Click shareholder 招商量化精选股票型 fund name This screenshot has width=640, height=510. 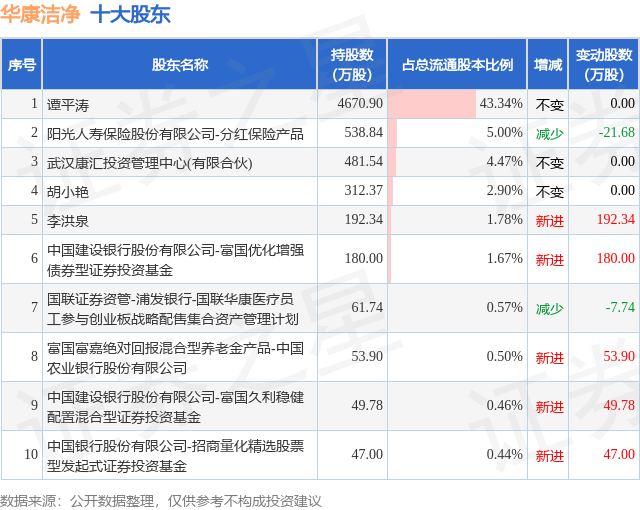[x=175, y=455]
